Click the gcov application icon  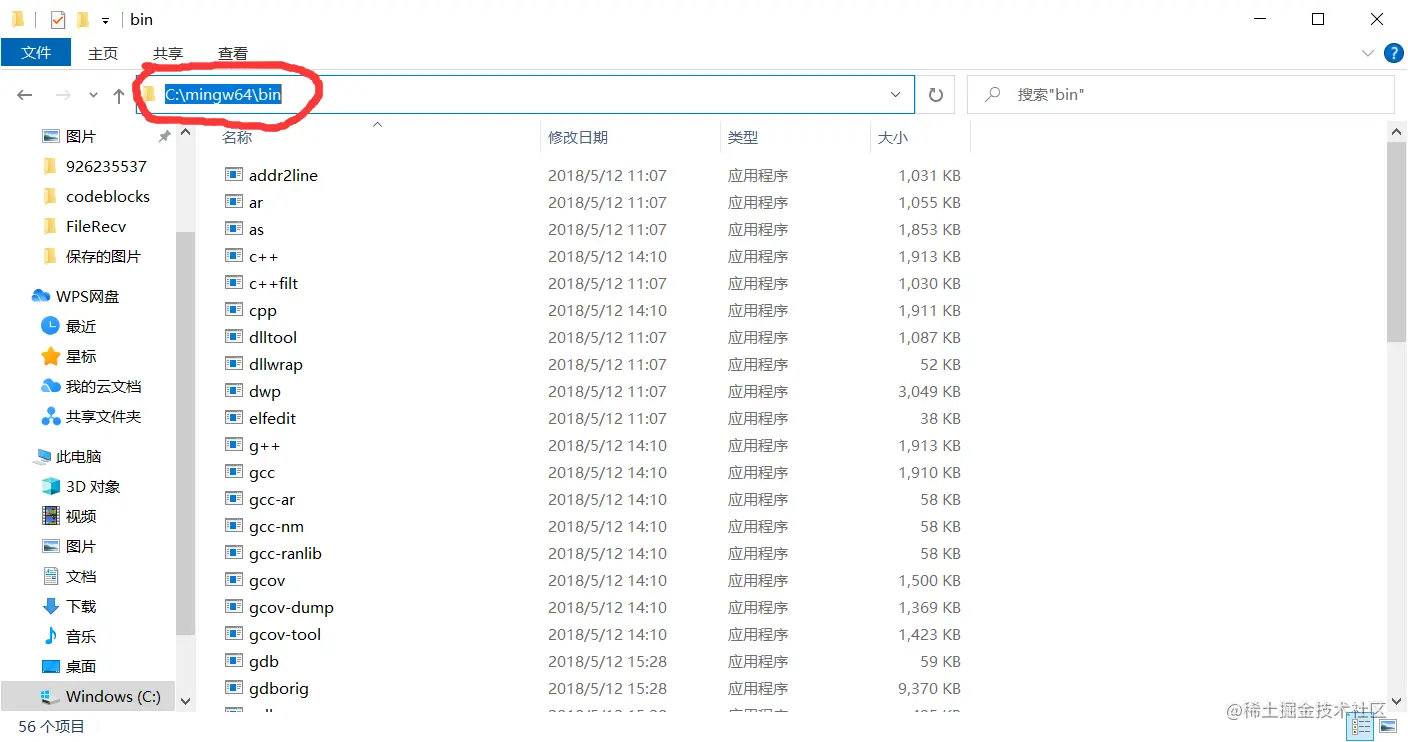tap(234, 580)
